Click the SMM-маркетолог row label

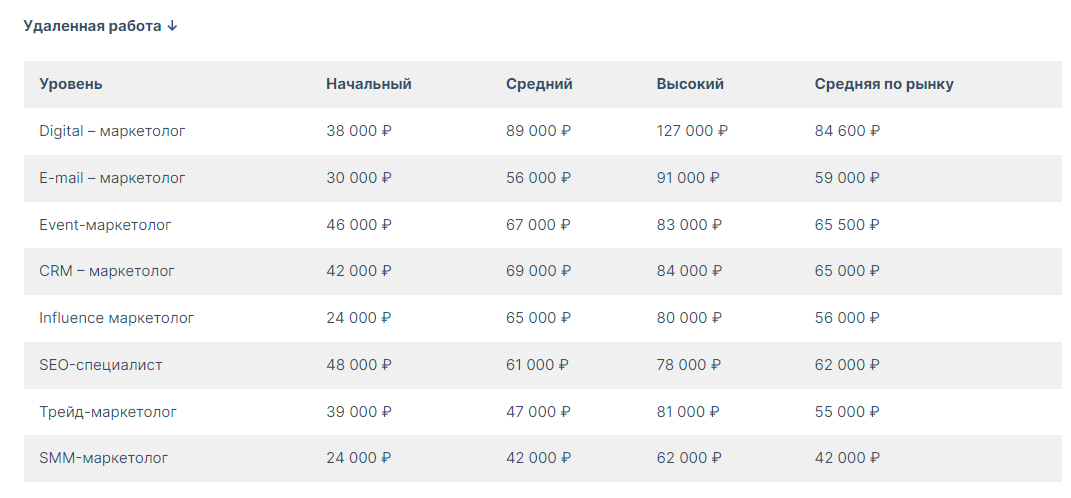coord(103,458)
